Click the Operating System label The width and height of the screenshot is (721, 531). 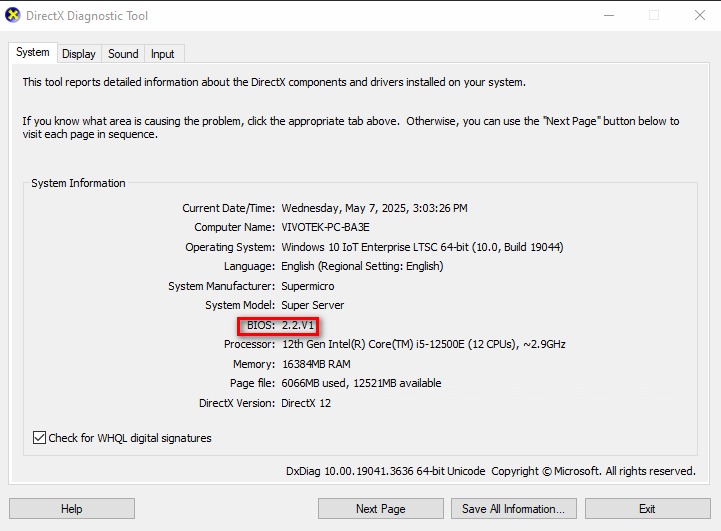(230, 247)
